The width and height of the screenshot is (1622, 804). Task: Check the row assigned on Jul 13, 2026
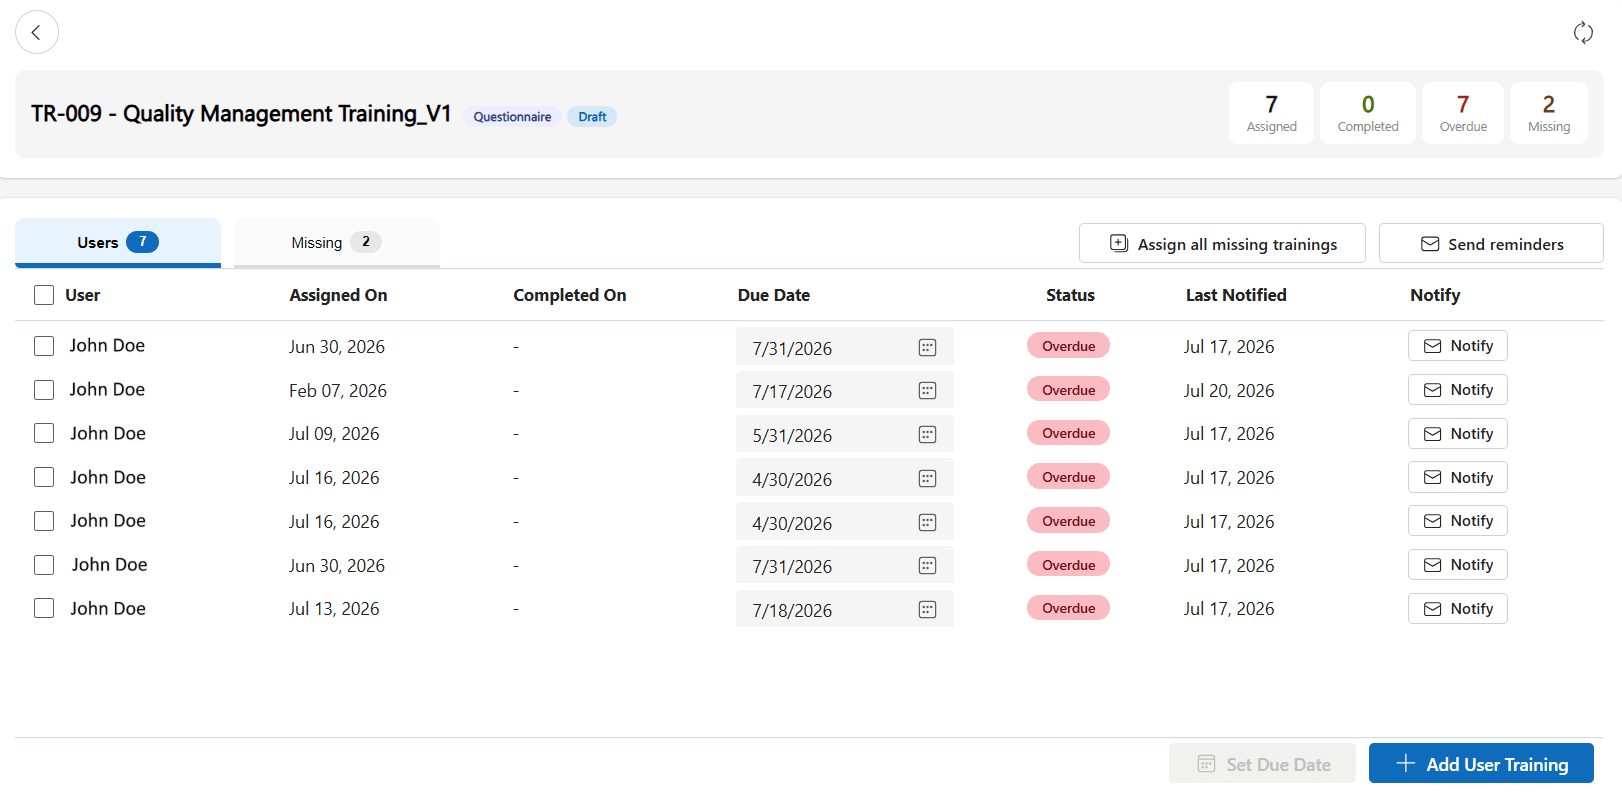(x=44, y=608)
